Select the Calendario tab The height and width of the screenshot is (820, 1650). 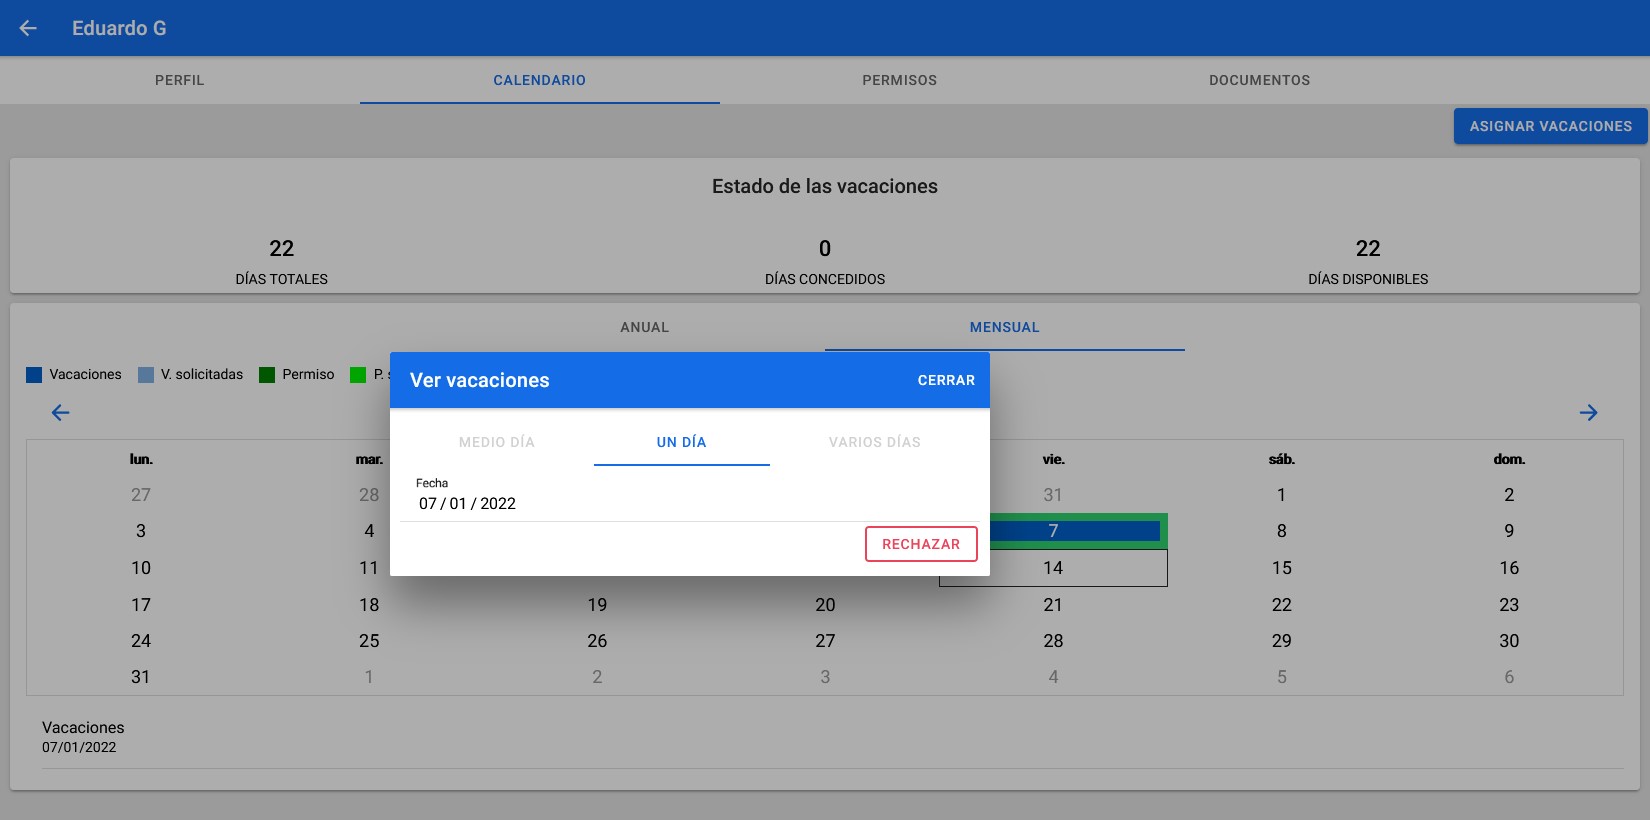click(x=539, y=80)
